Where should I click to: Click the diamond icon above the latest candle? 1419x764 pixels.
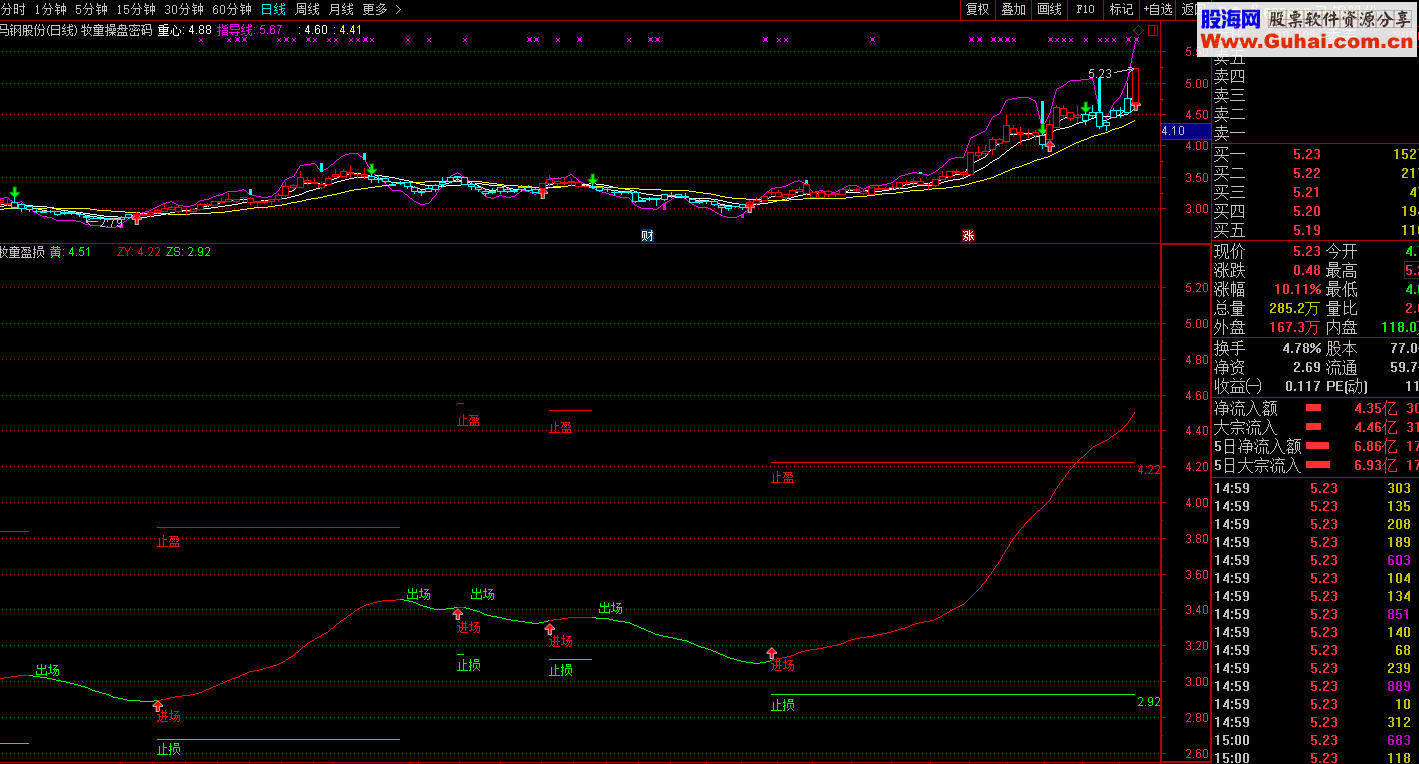1138,30
